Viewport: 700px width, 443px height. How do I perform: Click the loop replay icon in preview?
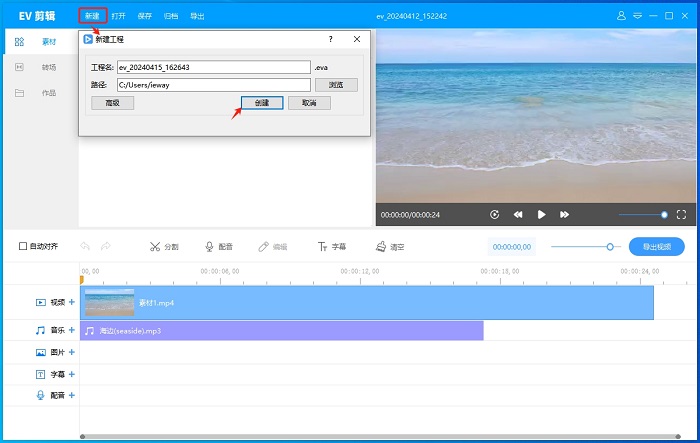coord(494,215)
